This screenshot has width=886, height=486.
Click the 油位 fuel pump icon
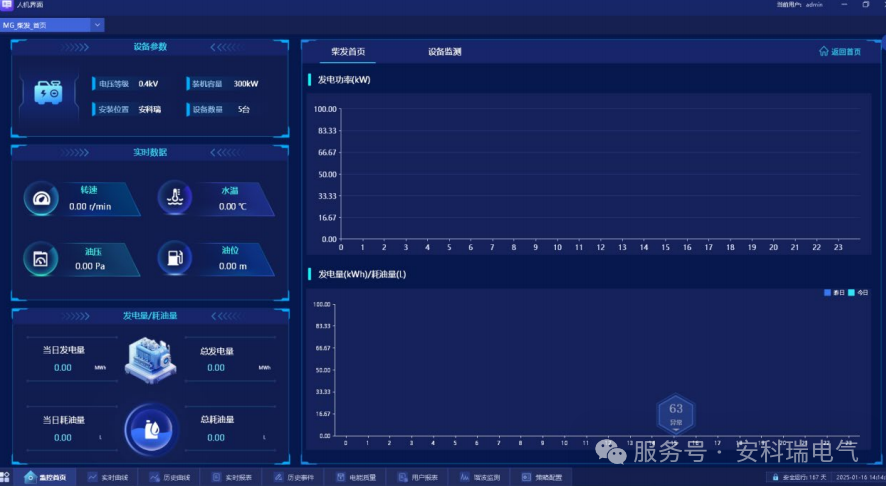(x=175, y=258)
